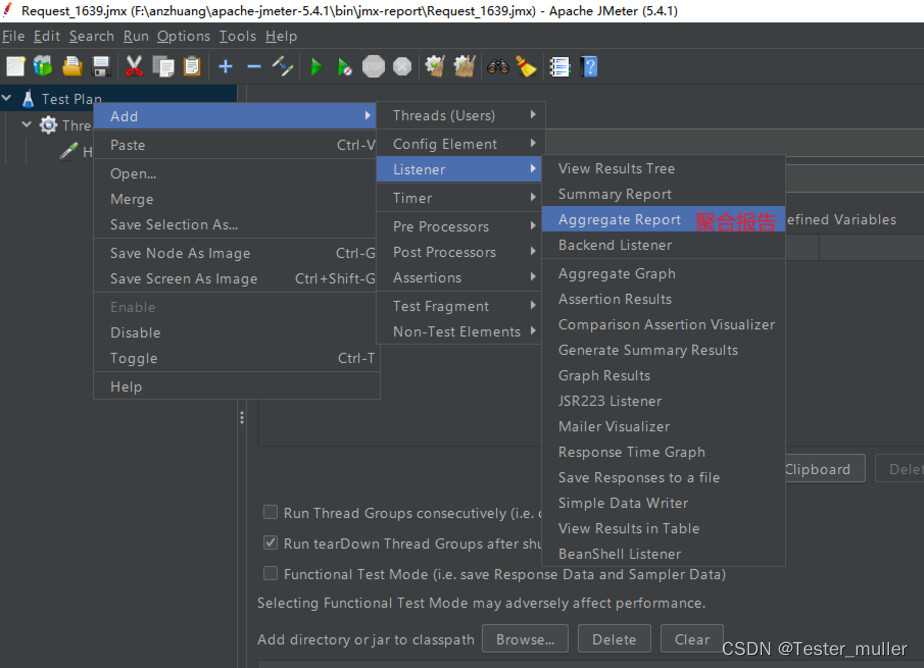This screenshot has height=668, width=924.
Task: Choose View Results Tree listener
Action: click(x=664, y=168)
